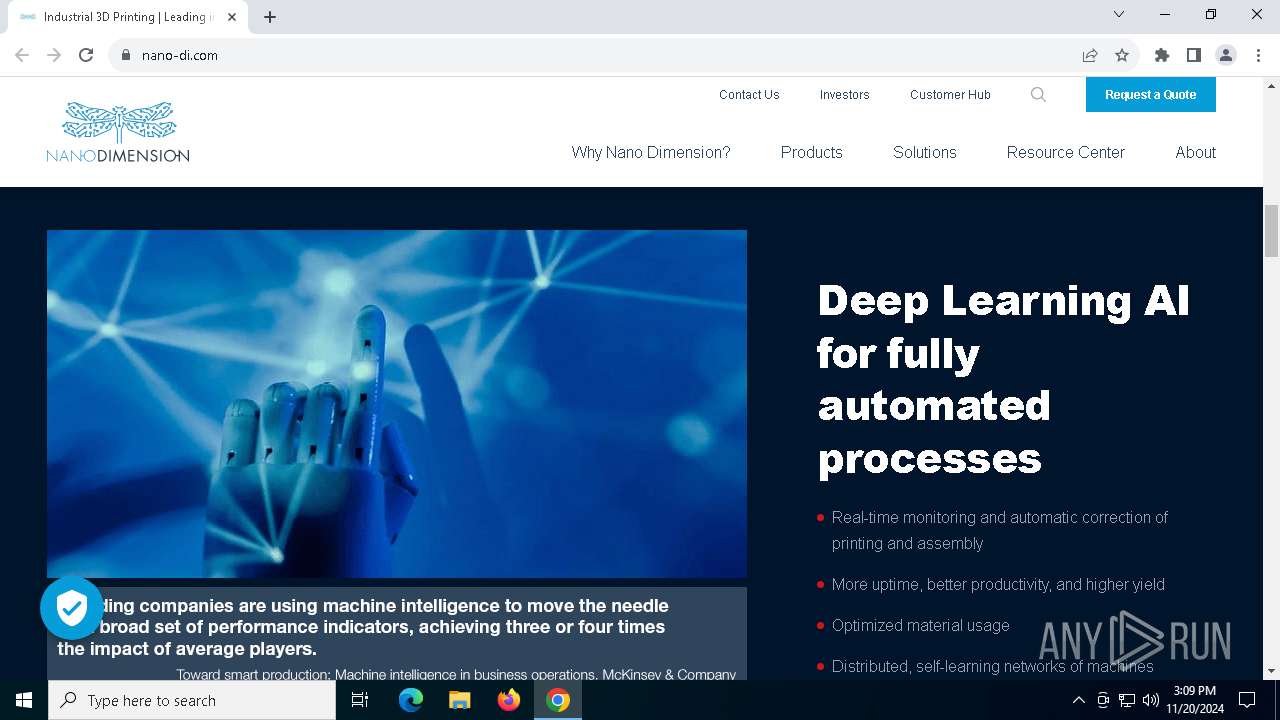Open the volume control in system tray
1280x720 pixels.
point(1151,700)
